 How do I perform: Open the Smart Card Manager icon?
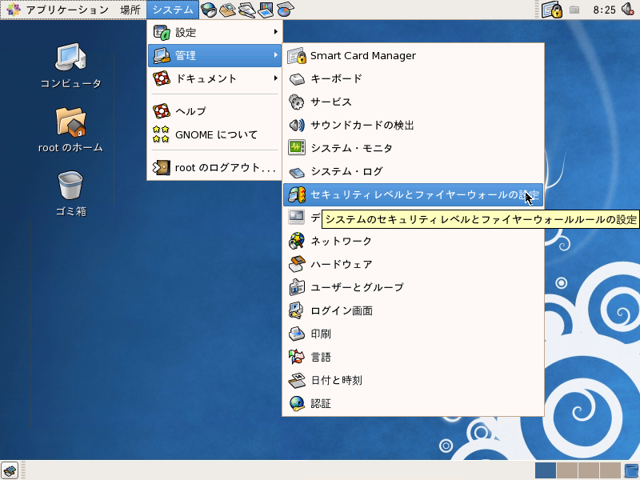pyautogui.click(x=296, y=56)
